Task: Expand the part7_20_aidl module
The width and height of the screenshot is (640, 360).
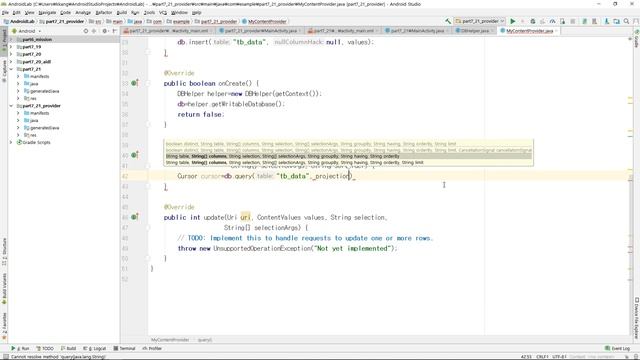Action: 11,62
